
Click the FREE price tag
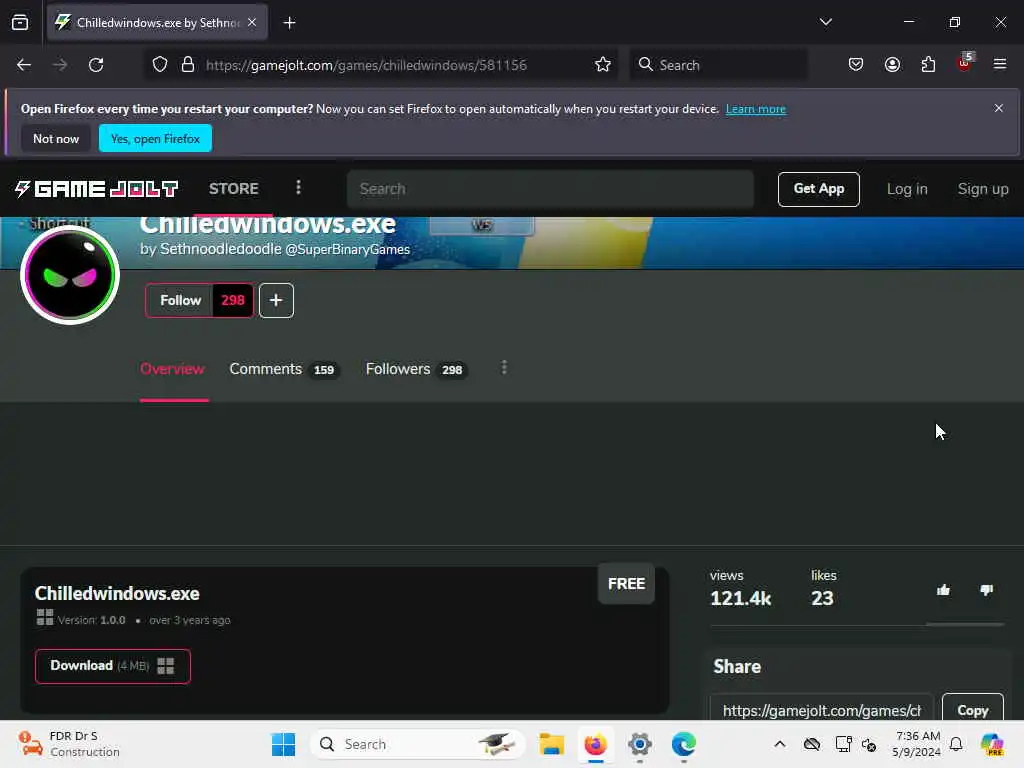[626, 584]
